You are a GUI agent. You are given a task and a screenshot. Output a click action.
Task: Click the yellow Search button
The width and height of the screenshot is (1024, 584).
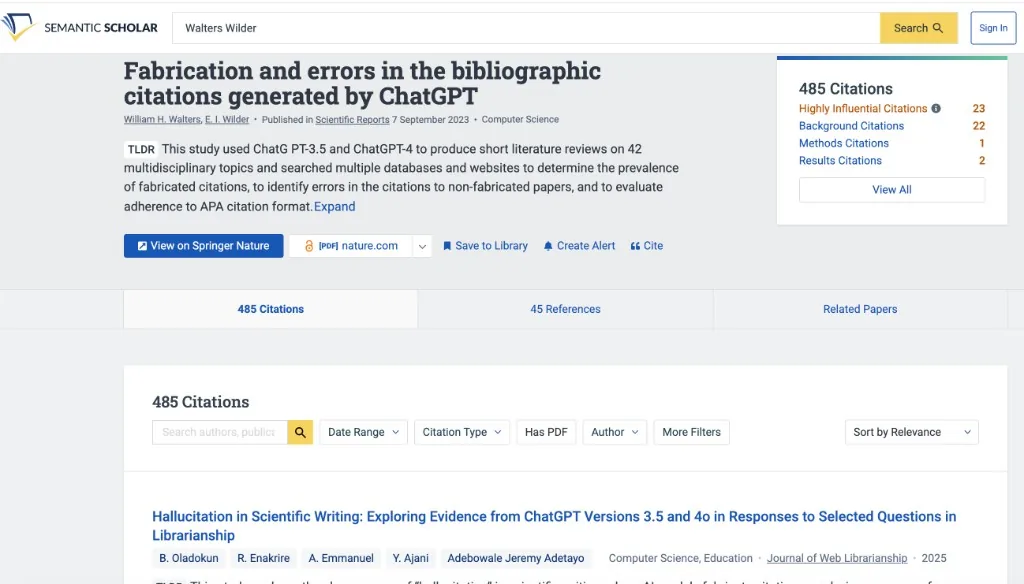tap(918, 28)
